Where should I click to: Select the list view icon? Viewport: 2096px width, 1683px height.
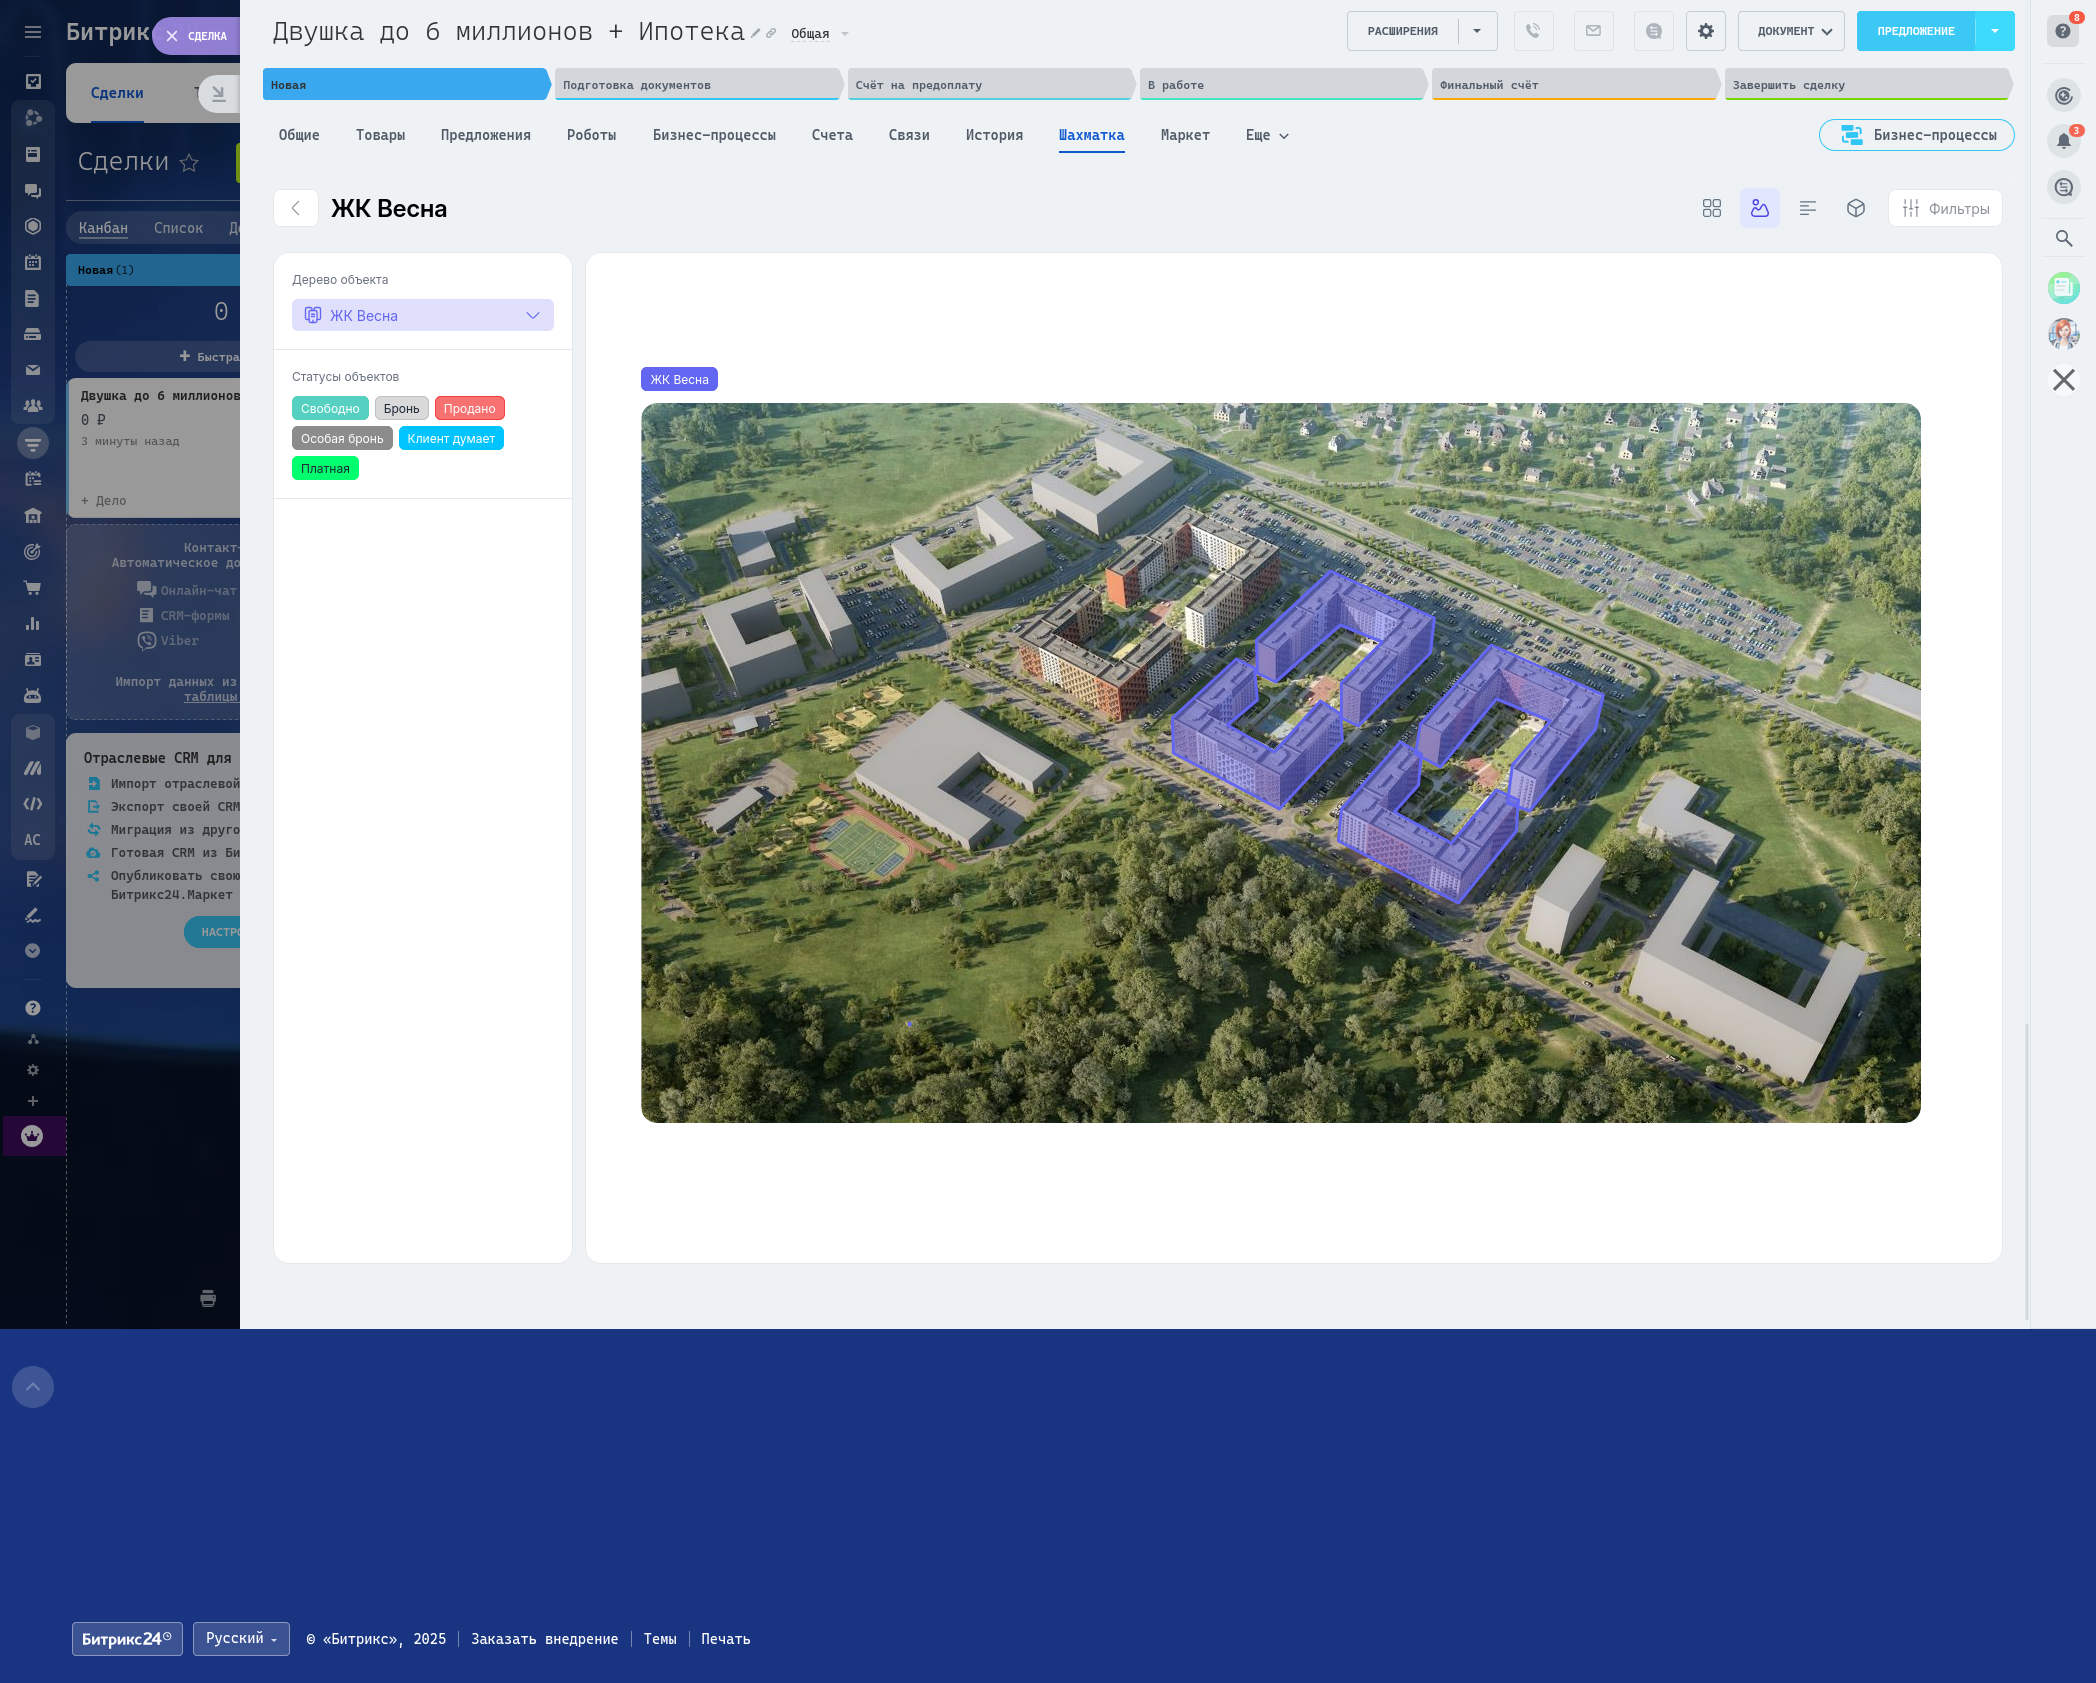[x=1807, y=208]
